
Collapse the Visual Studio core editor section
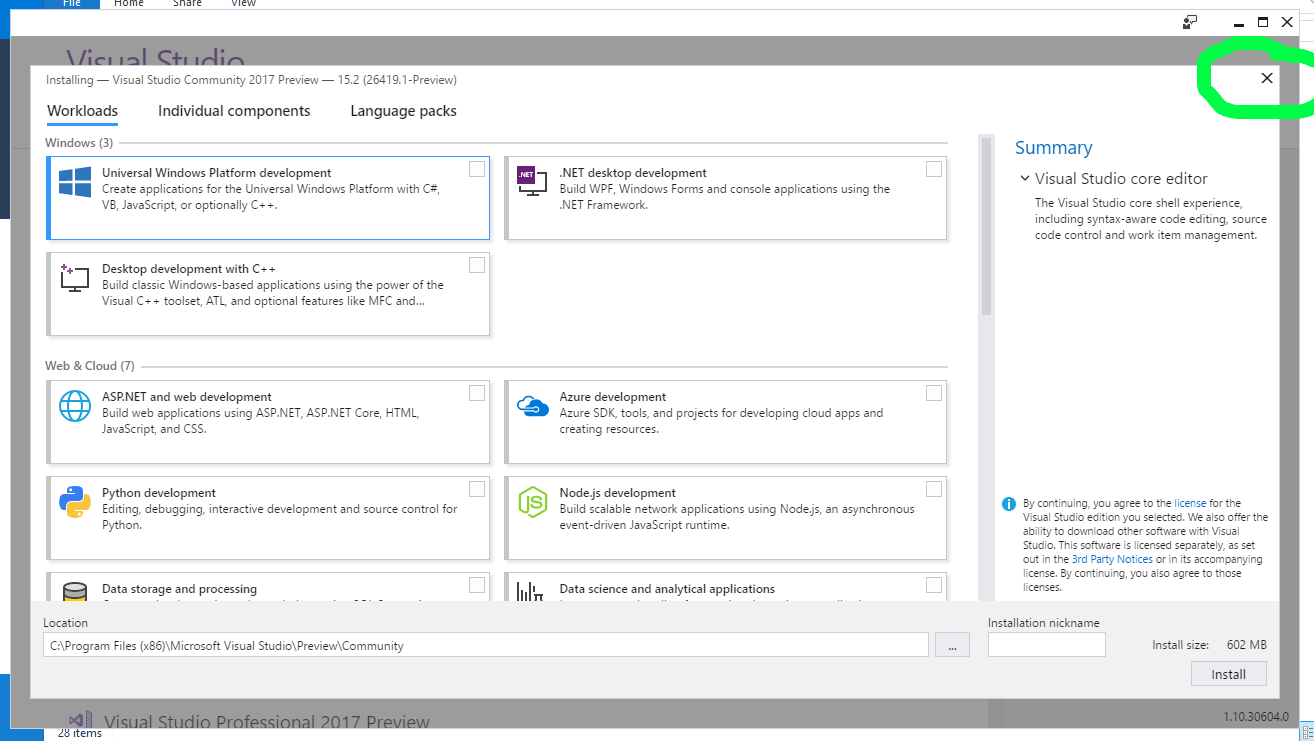point(1025,179)
